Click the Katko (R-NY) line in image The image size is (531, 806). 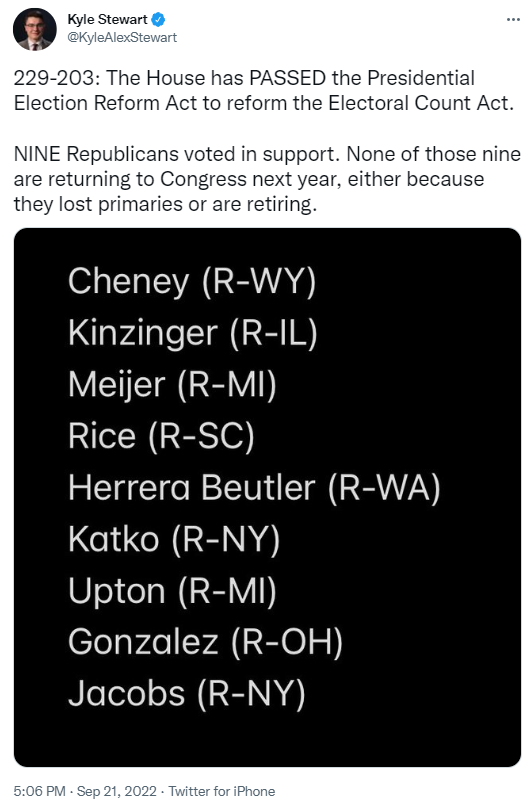(x=174, y=539)
